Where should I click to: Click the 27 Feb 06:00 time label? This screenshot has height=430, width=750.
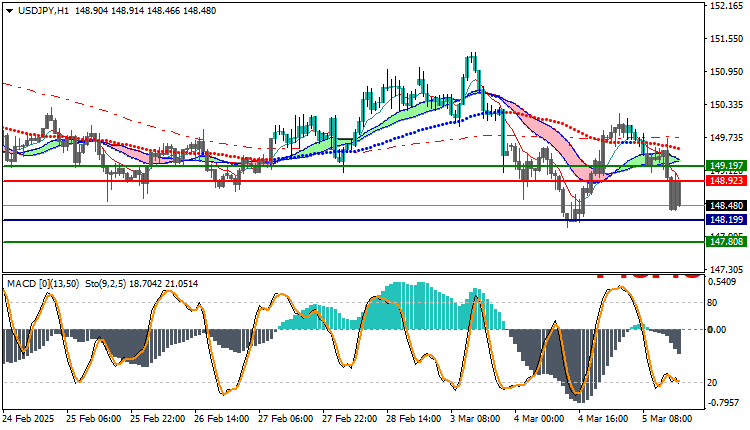286,419
